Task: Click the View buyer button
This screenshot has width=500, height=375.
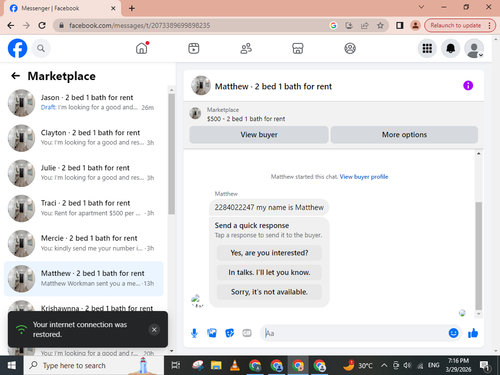Action: 259,135
